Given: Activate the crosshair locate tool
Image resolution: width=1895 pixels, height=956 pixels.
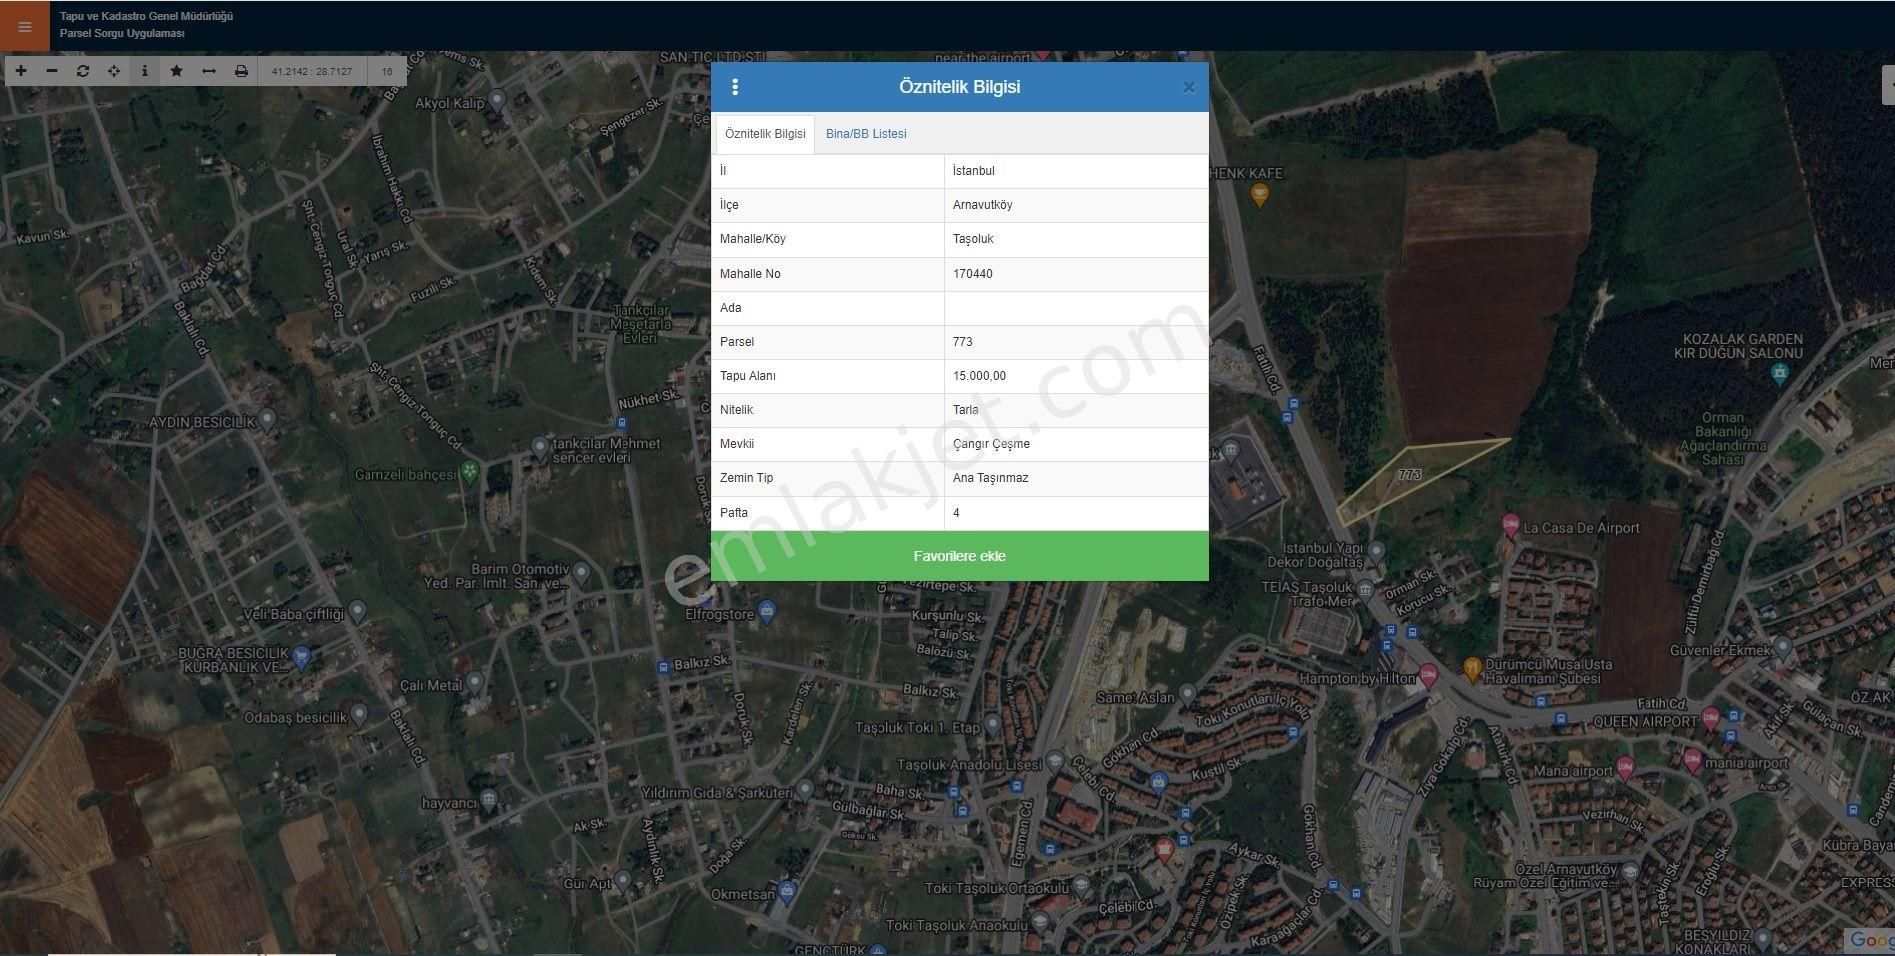Looking at the screenshot, I should coord(114,71).
